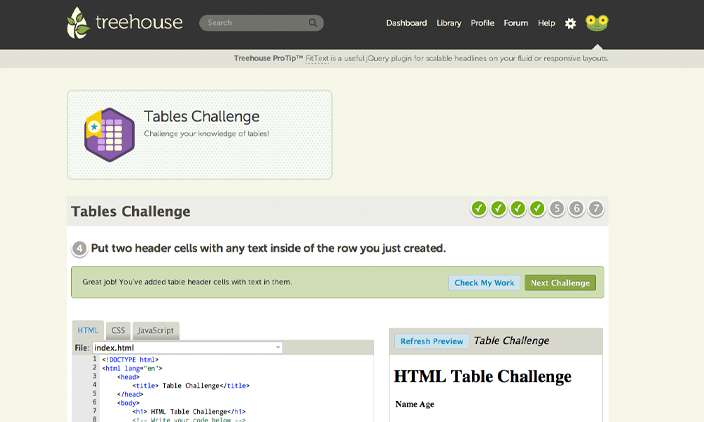The width and height of the screenshot is (704, 422).
Task: Jump to challenge step 7
Action: 596,209
